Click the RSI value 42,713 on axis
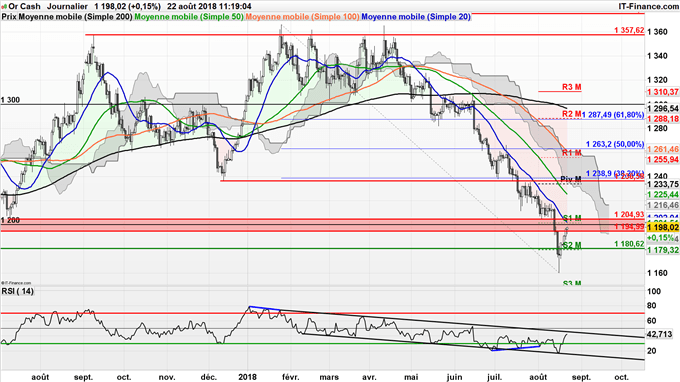680x382 pixels. 659,334
